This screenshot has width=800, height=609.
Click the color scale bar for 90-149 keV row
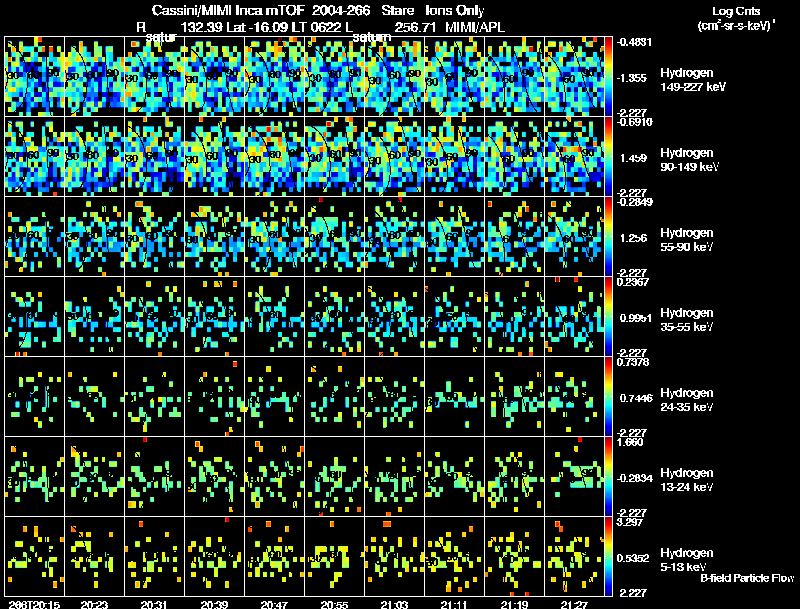[x=608, y=157]
